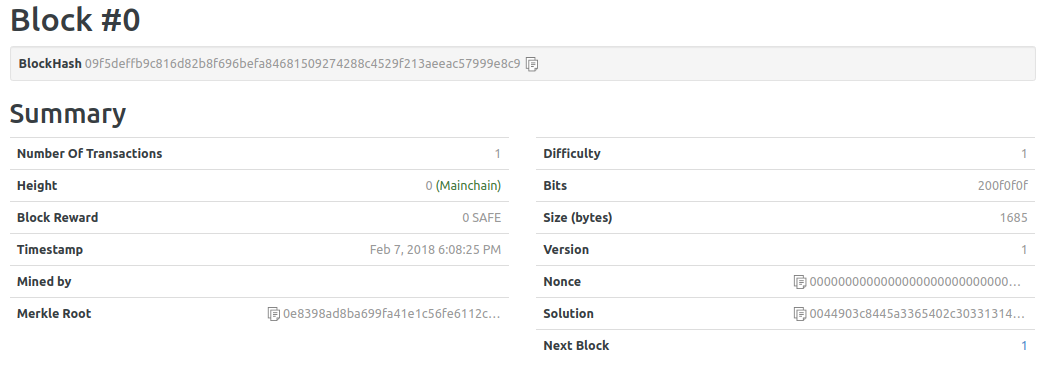The height and width of the screenshot is (375, 1046).
Task: Click the green (Mainchain) label
Action: 468,185
